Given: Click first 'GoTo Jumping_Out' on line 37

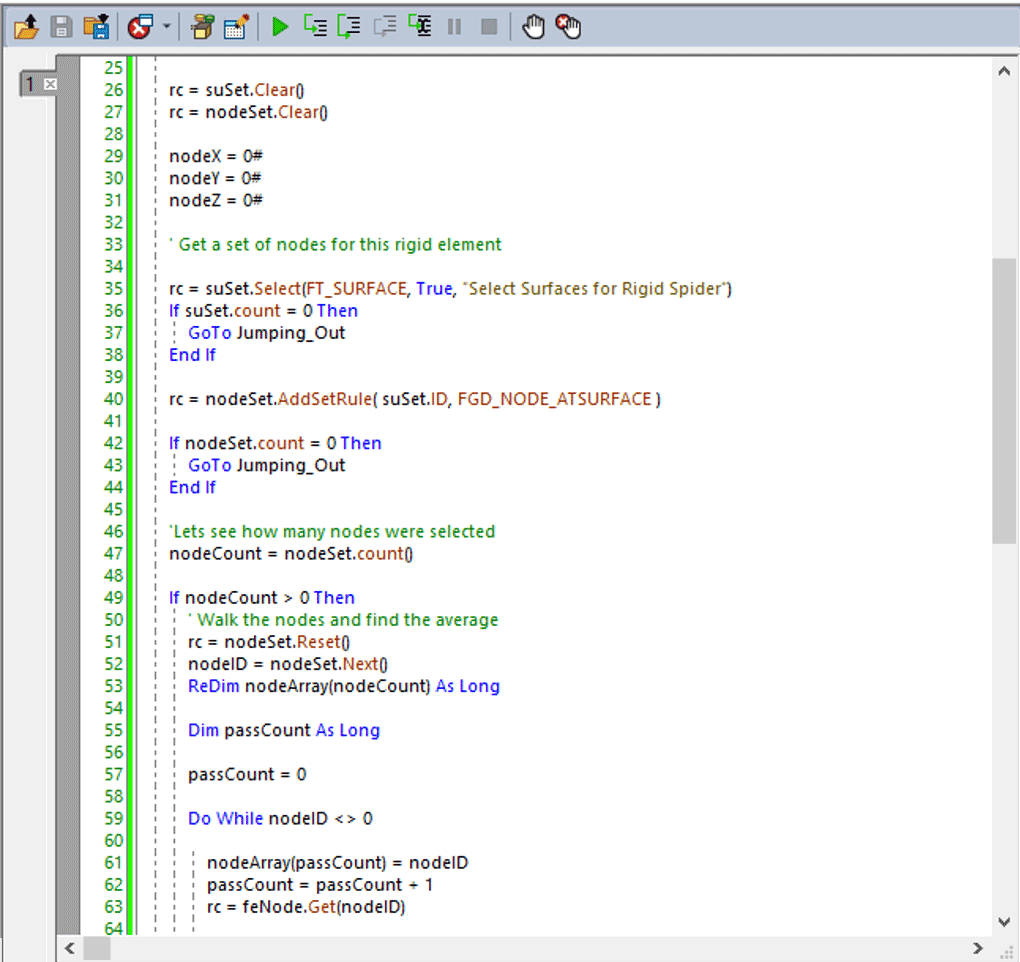Looking at the screenshot, I should coord(266,333).
